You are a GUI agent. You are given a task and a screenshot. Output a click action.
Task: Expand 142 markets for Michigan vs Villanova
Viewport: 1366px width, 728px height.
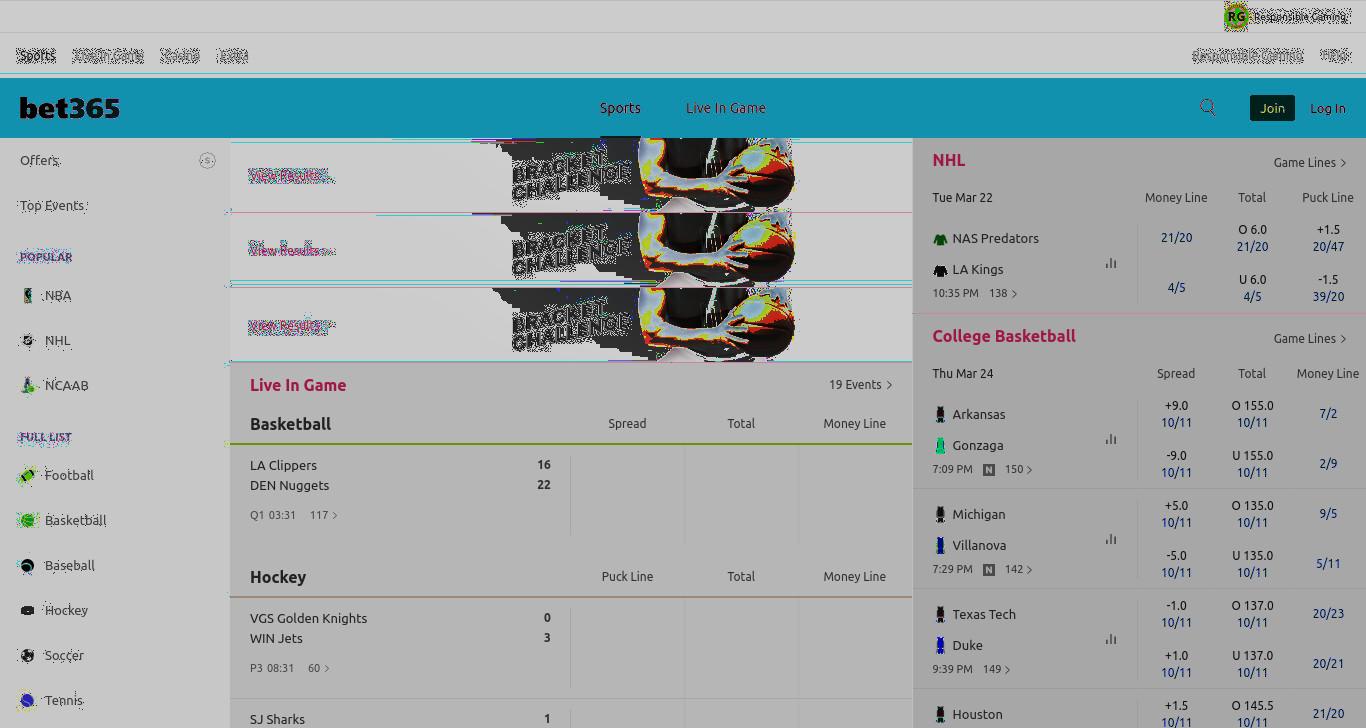1018,569
